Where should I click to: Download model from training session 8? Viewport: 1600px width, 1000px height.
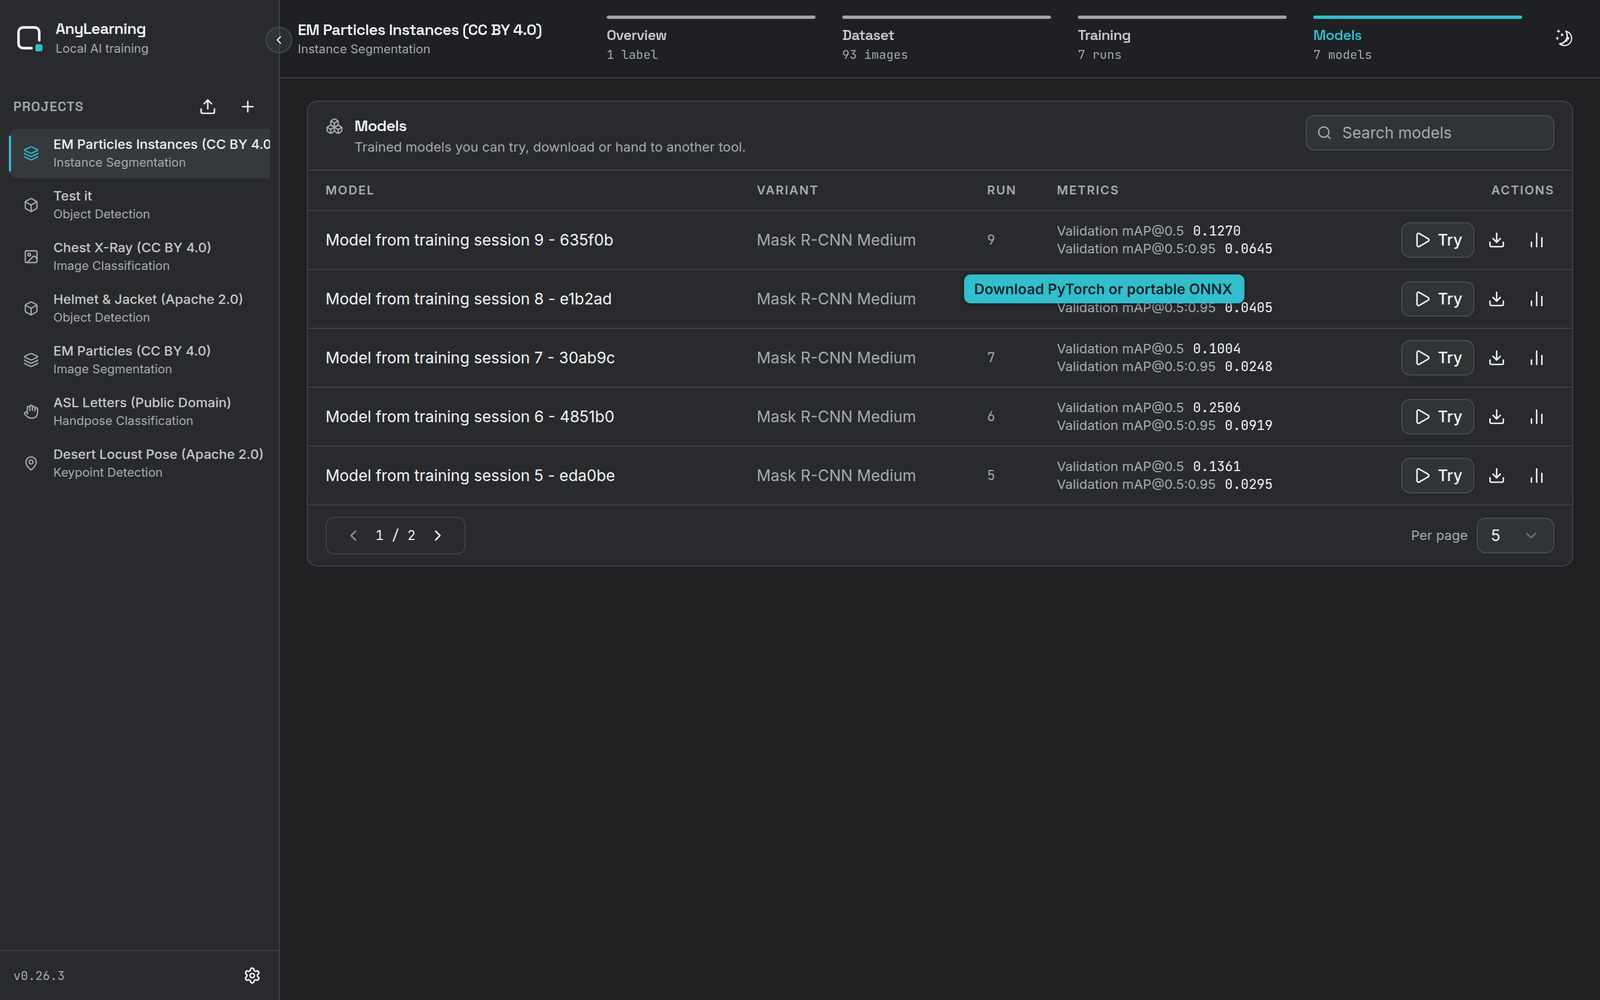pyautogui.click(x=1497, y=299)
